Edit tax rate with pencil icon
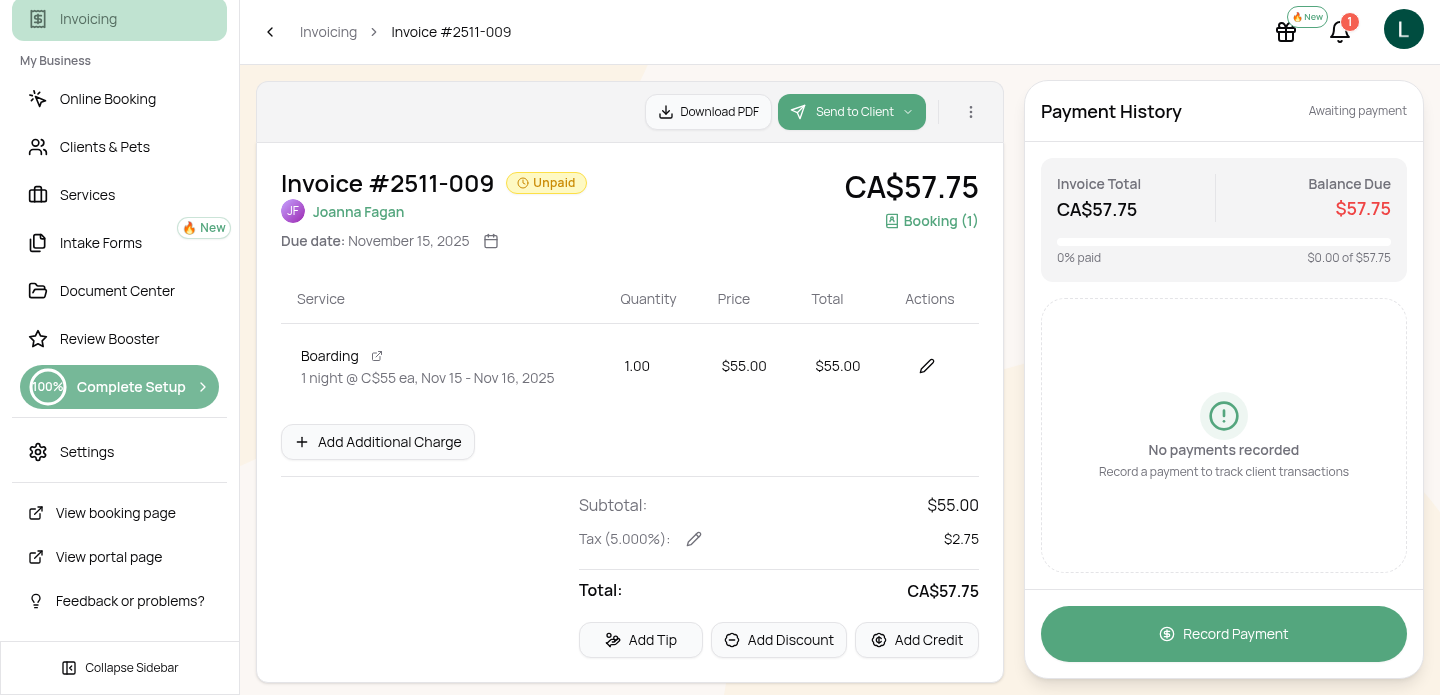This screenshot has height=695, width=1440. [x=694, y=539]
